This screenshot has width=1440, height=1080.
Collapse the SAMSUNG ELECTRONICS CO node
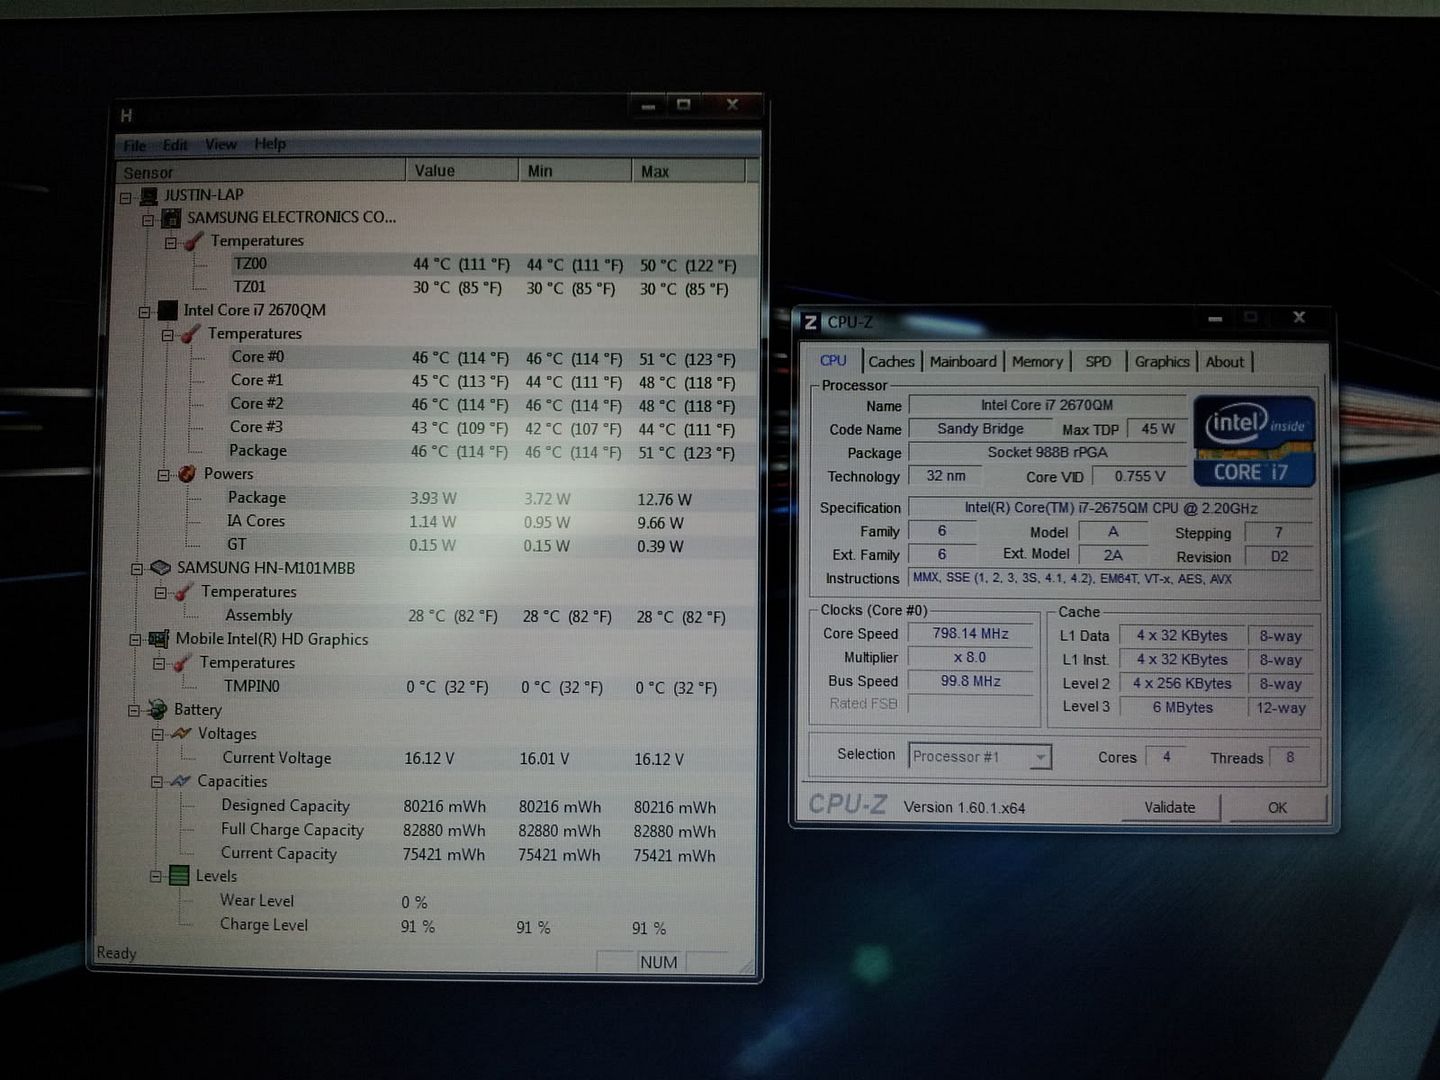[x=148, y=220]
